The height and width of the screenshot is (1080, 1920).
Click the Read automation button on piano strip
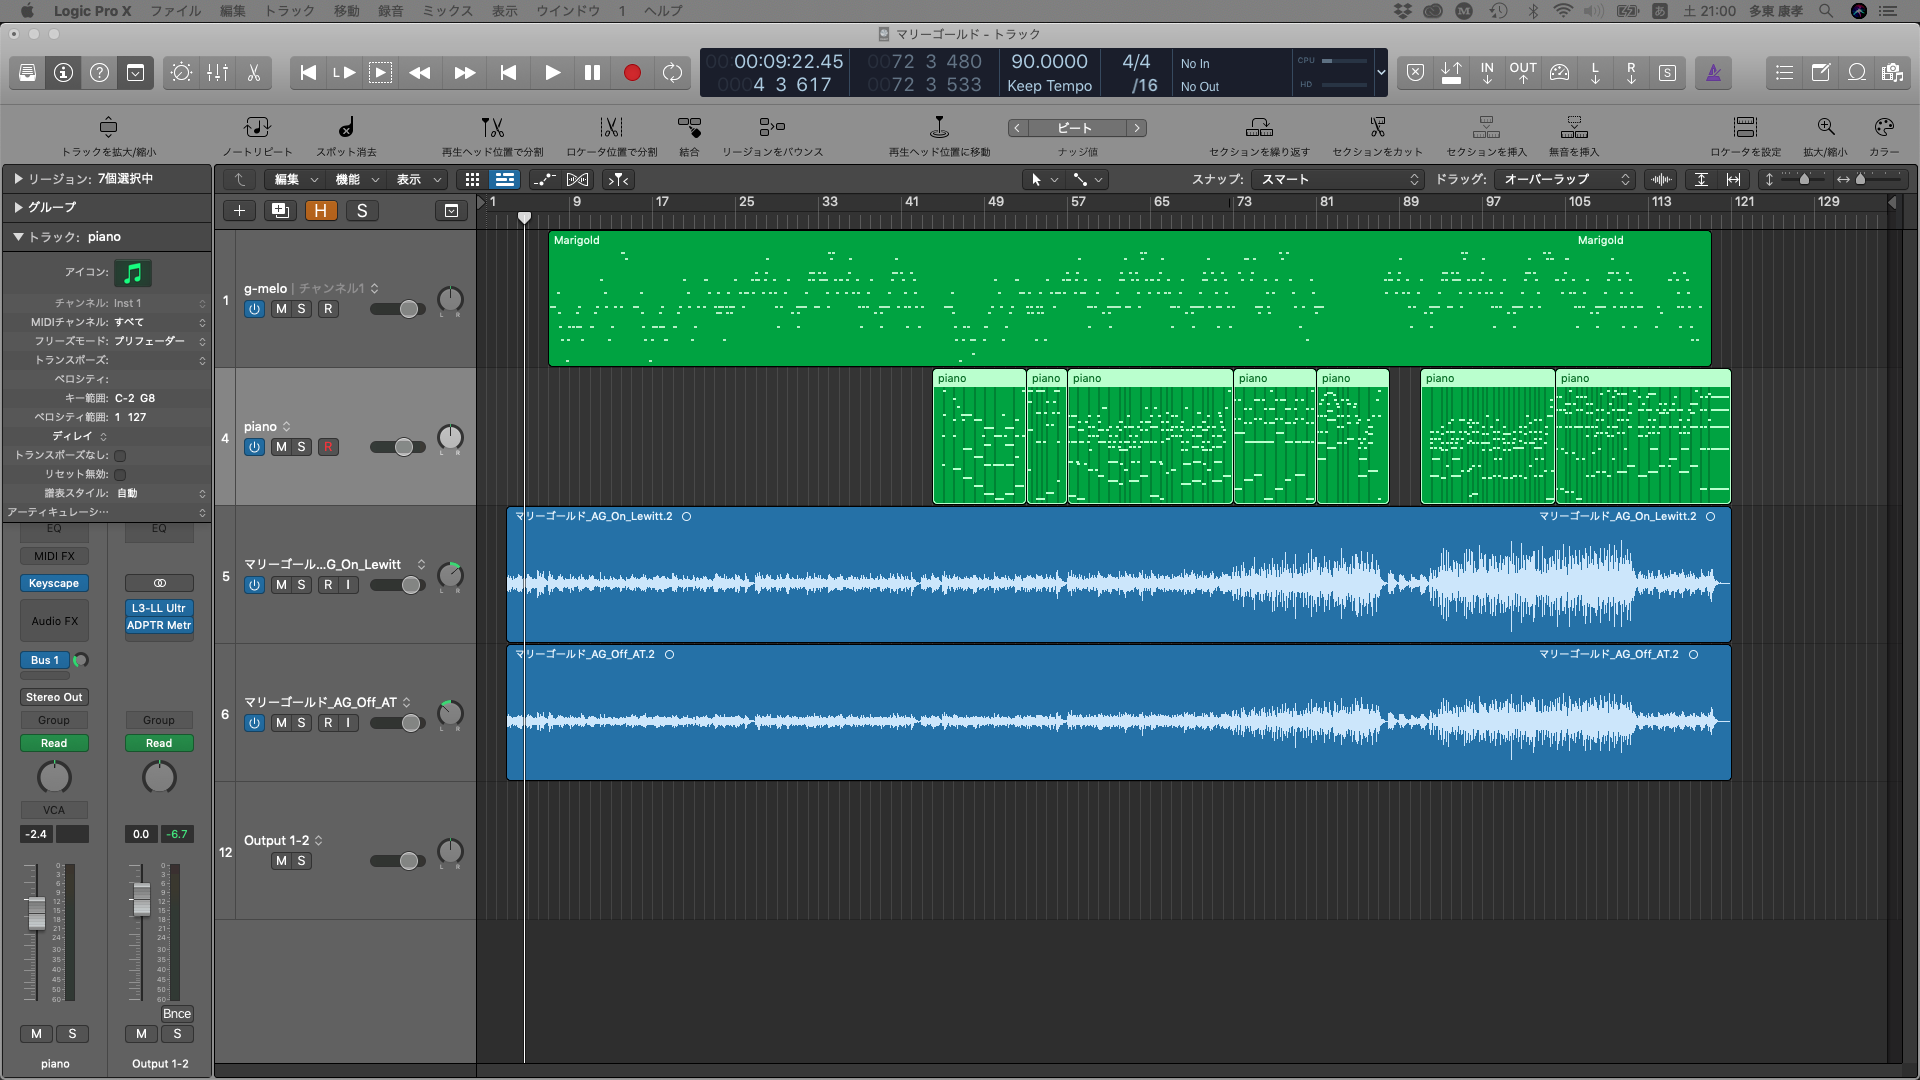click(54, 743)
